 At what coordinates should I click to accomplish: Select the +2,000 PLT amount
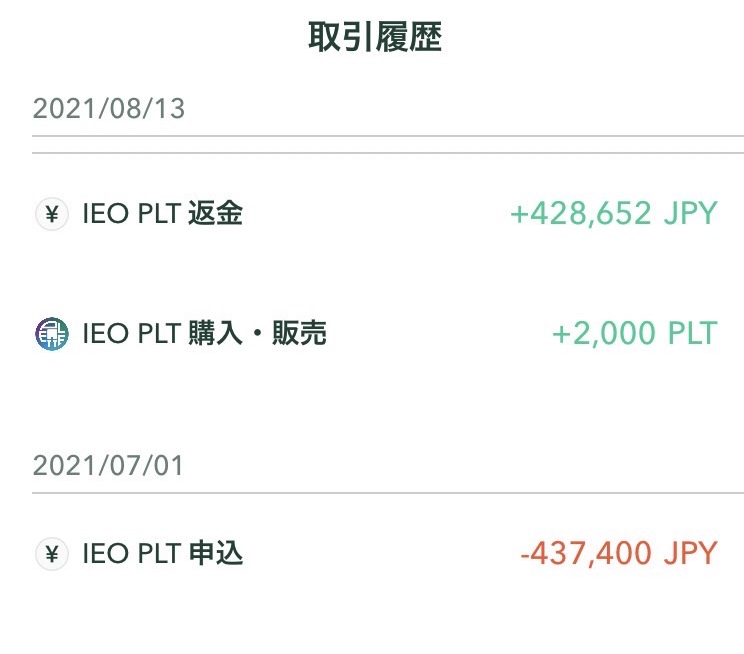635,333
